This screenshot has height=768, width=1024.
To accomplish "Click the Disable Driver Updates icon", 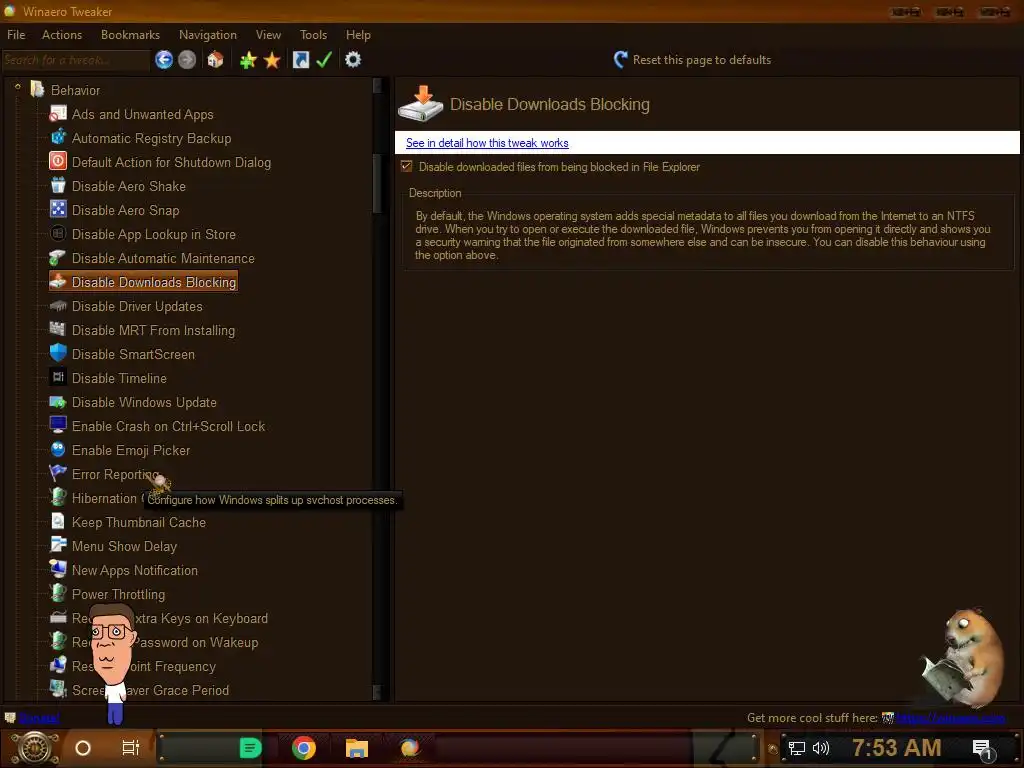I will [x=58, y=306].
